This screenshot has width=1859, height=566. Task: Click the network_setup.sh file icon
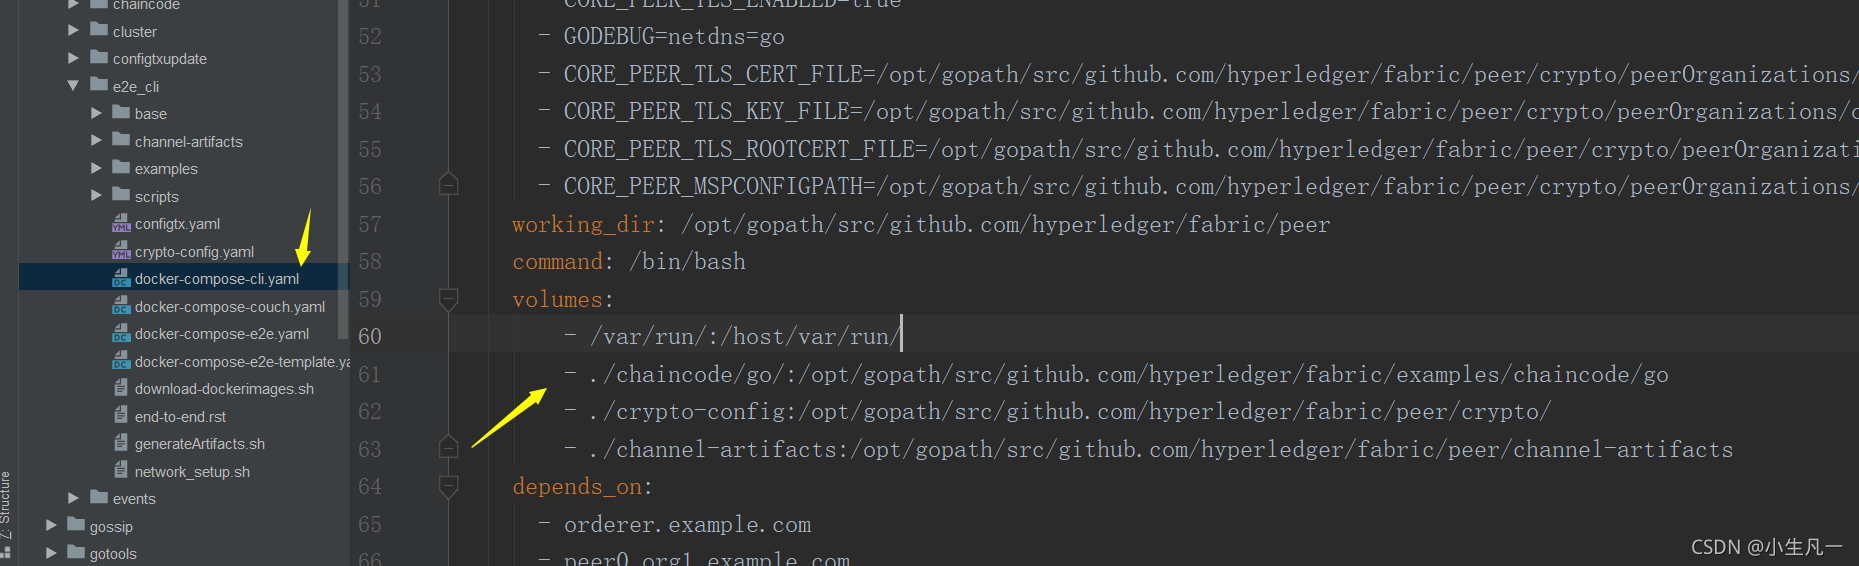121,471
